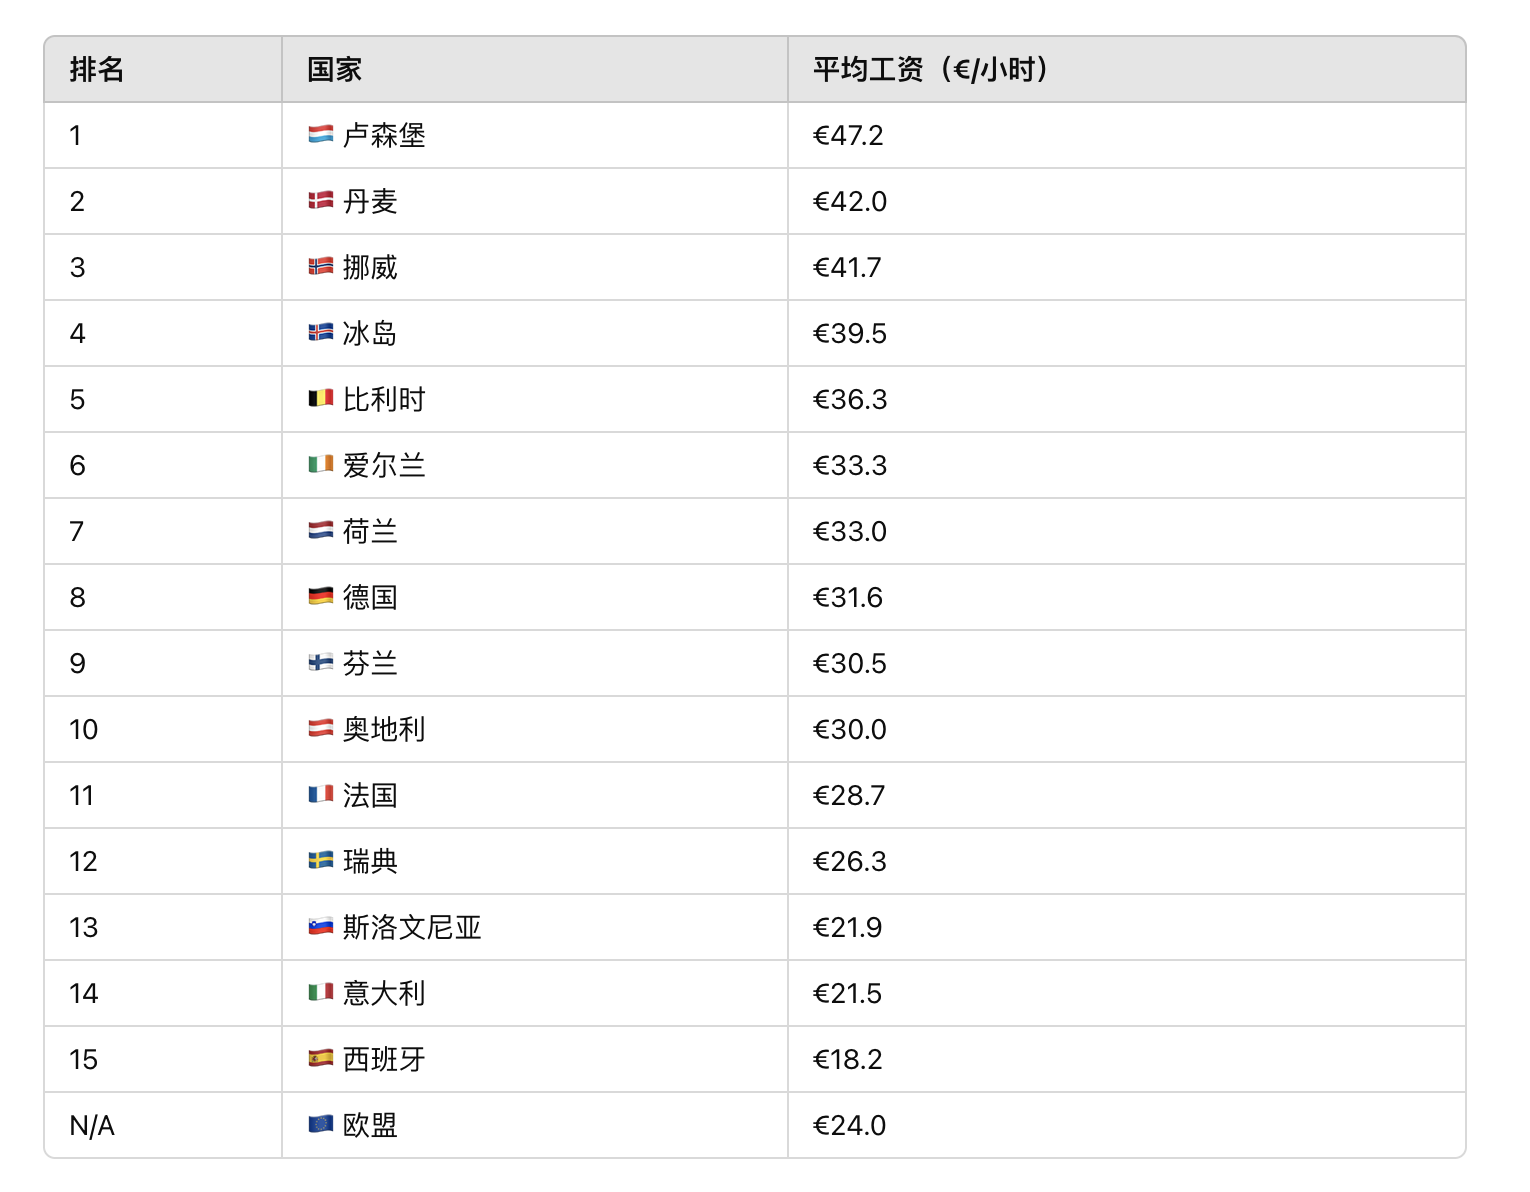
Task: Click the Austria flag icon
Action: click(x=320, y=728)
